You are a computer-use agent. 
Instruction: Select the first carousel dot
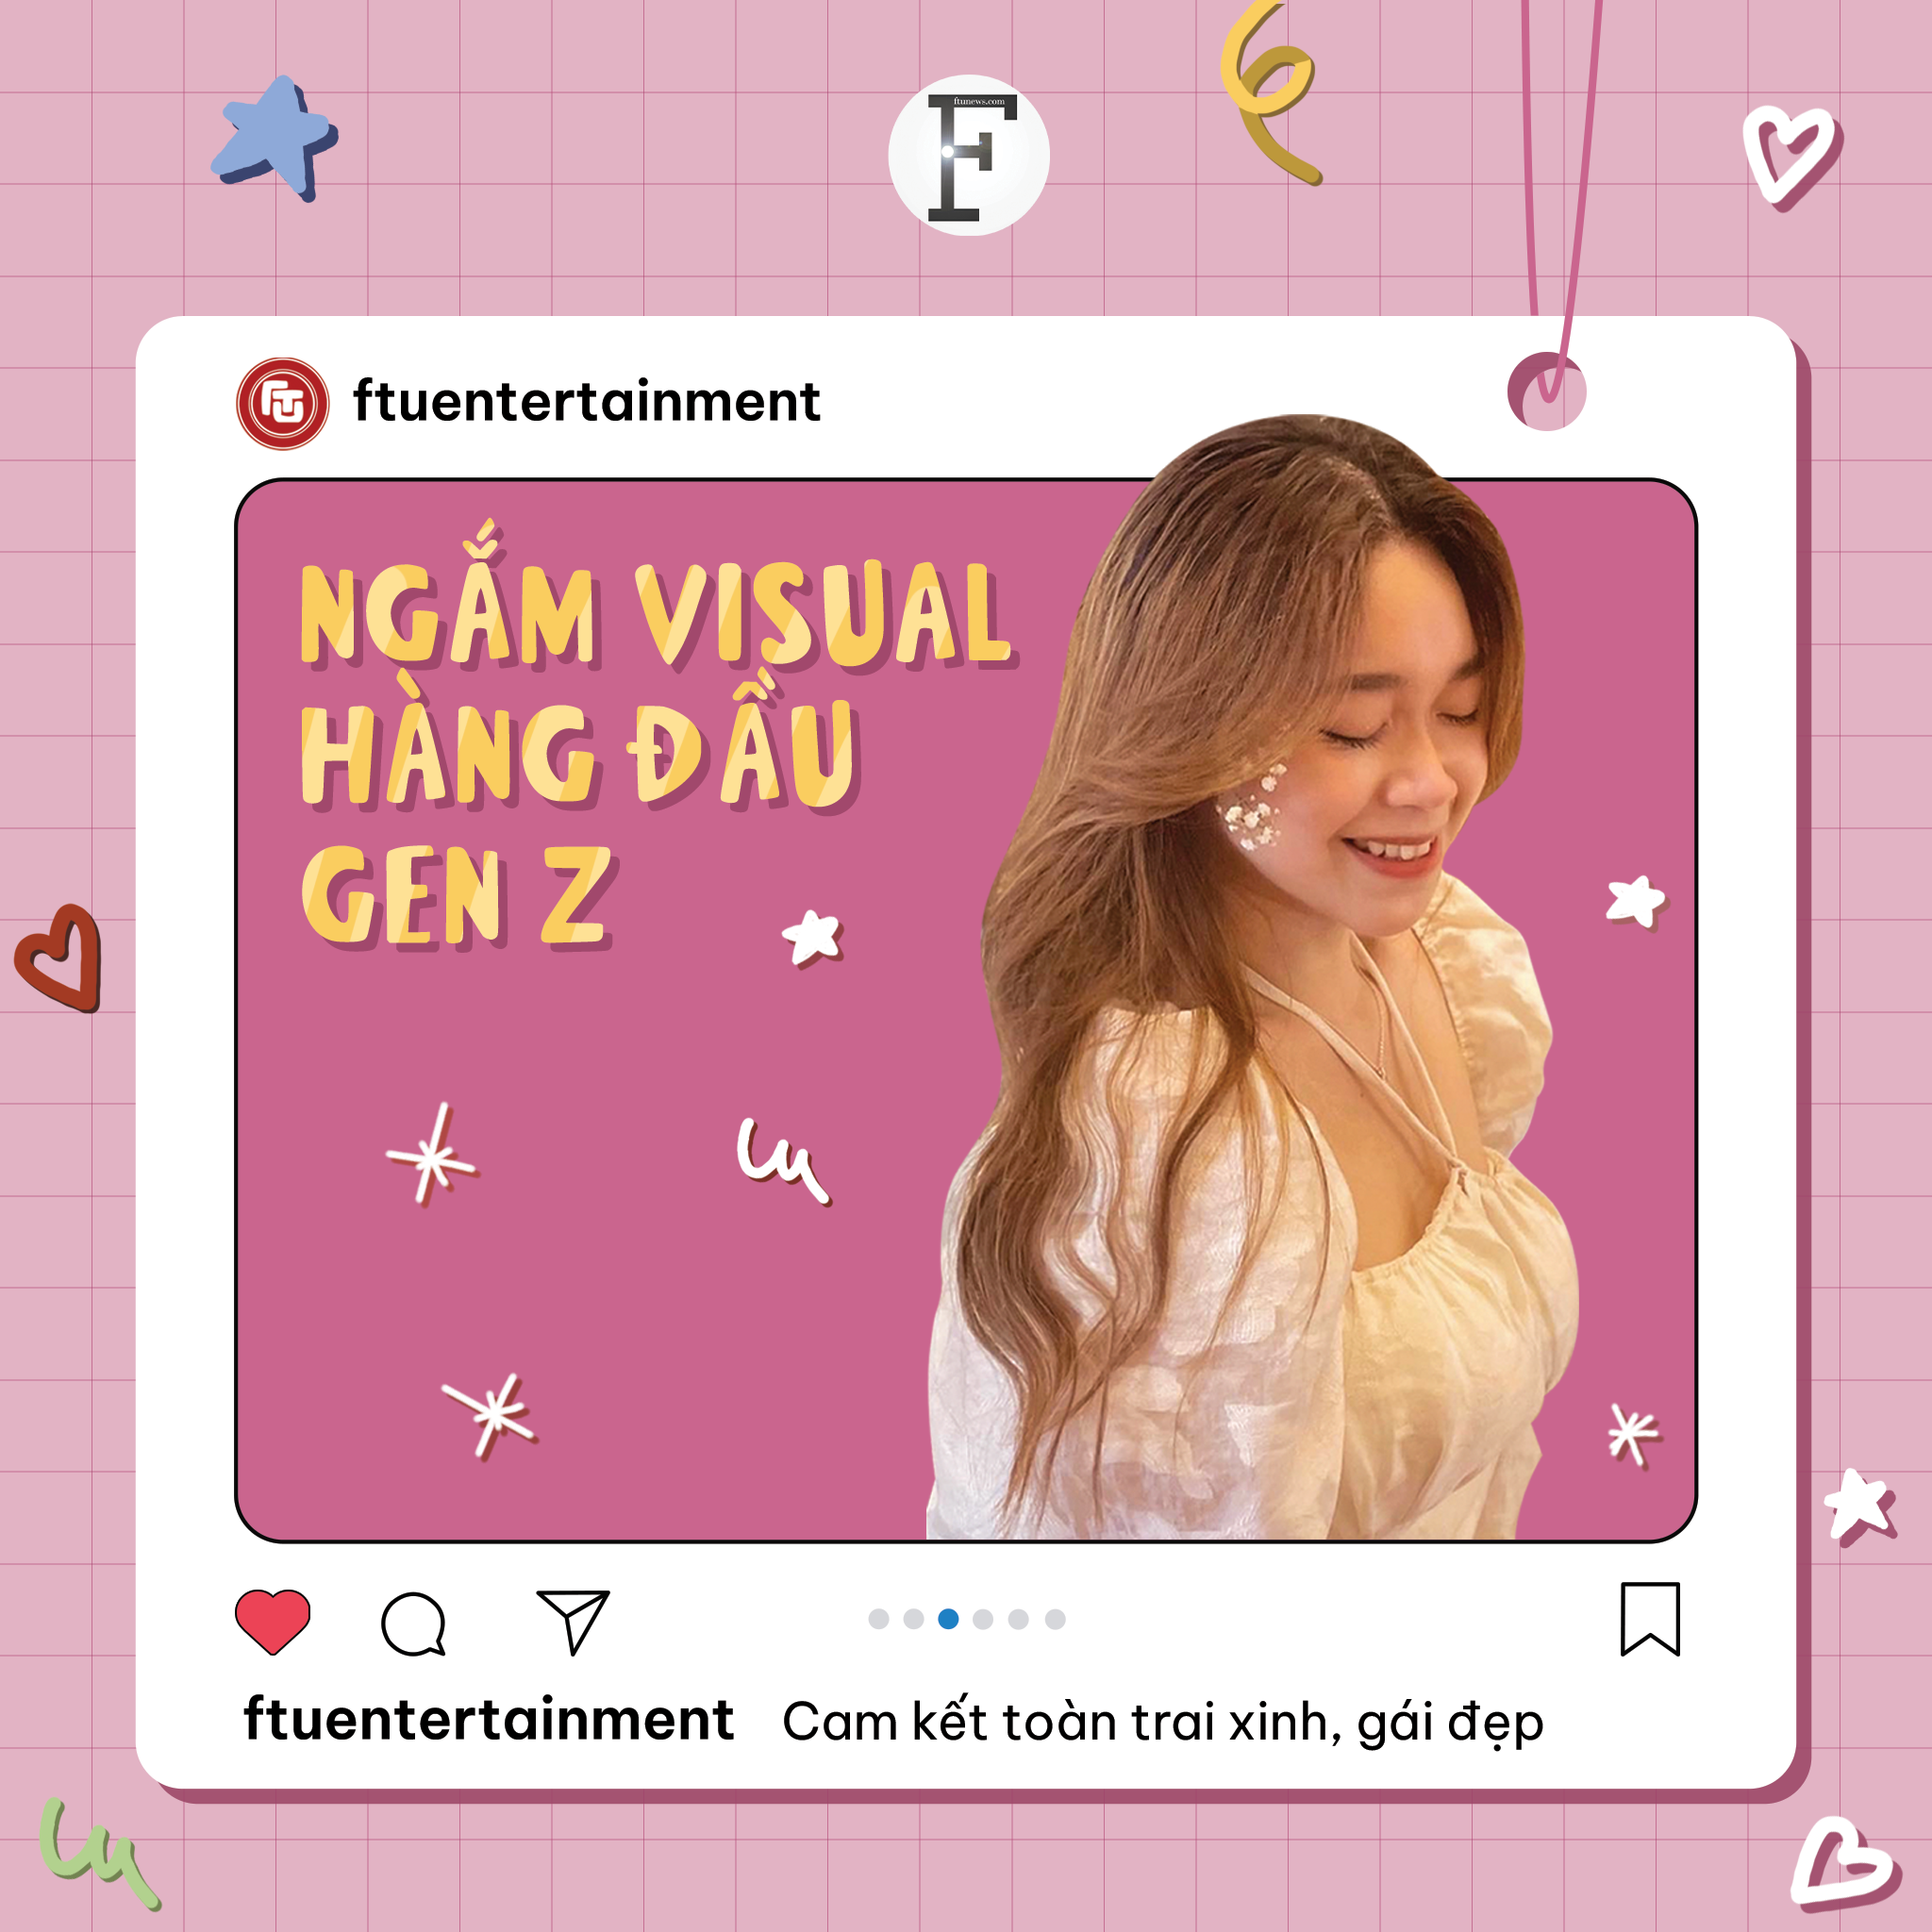click(x=878, y=1619)
